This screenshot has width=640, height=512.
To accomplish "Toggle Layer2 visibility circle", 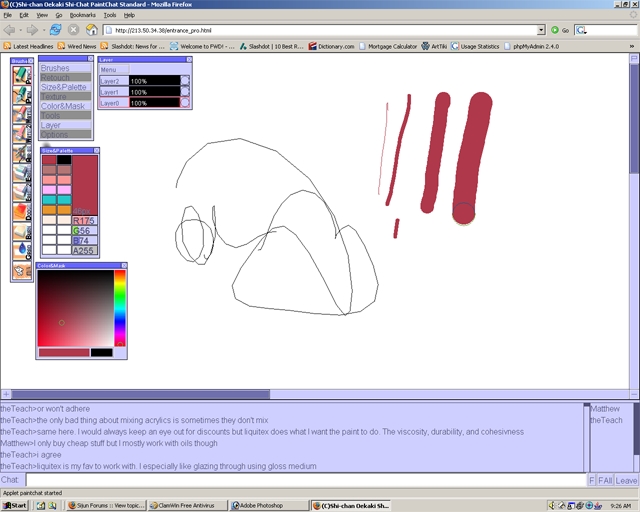I will point(185,80).
